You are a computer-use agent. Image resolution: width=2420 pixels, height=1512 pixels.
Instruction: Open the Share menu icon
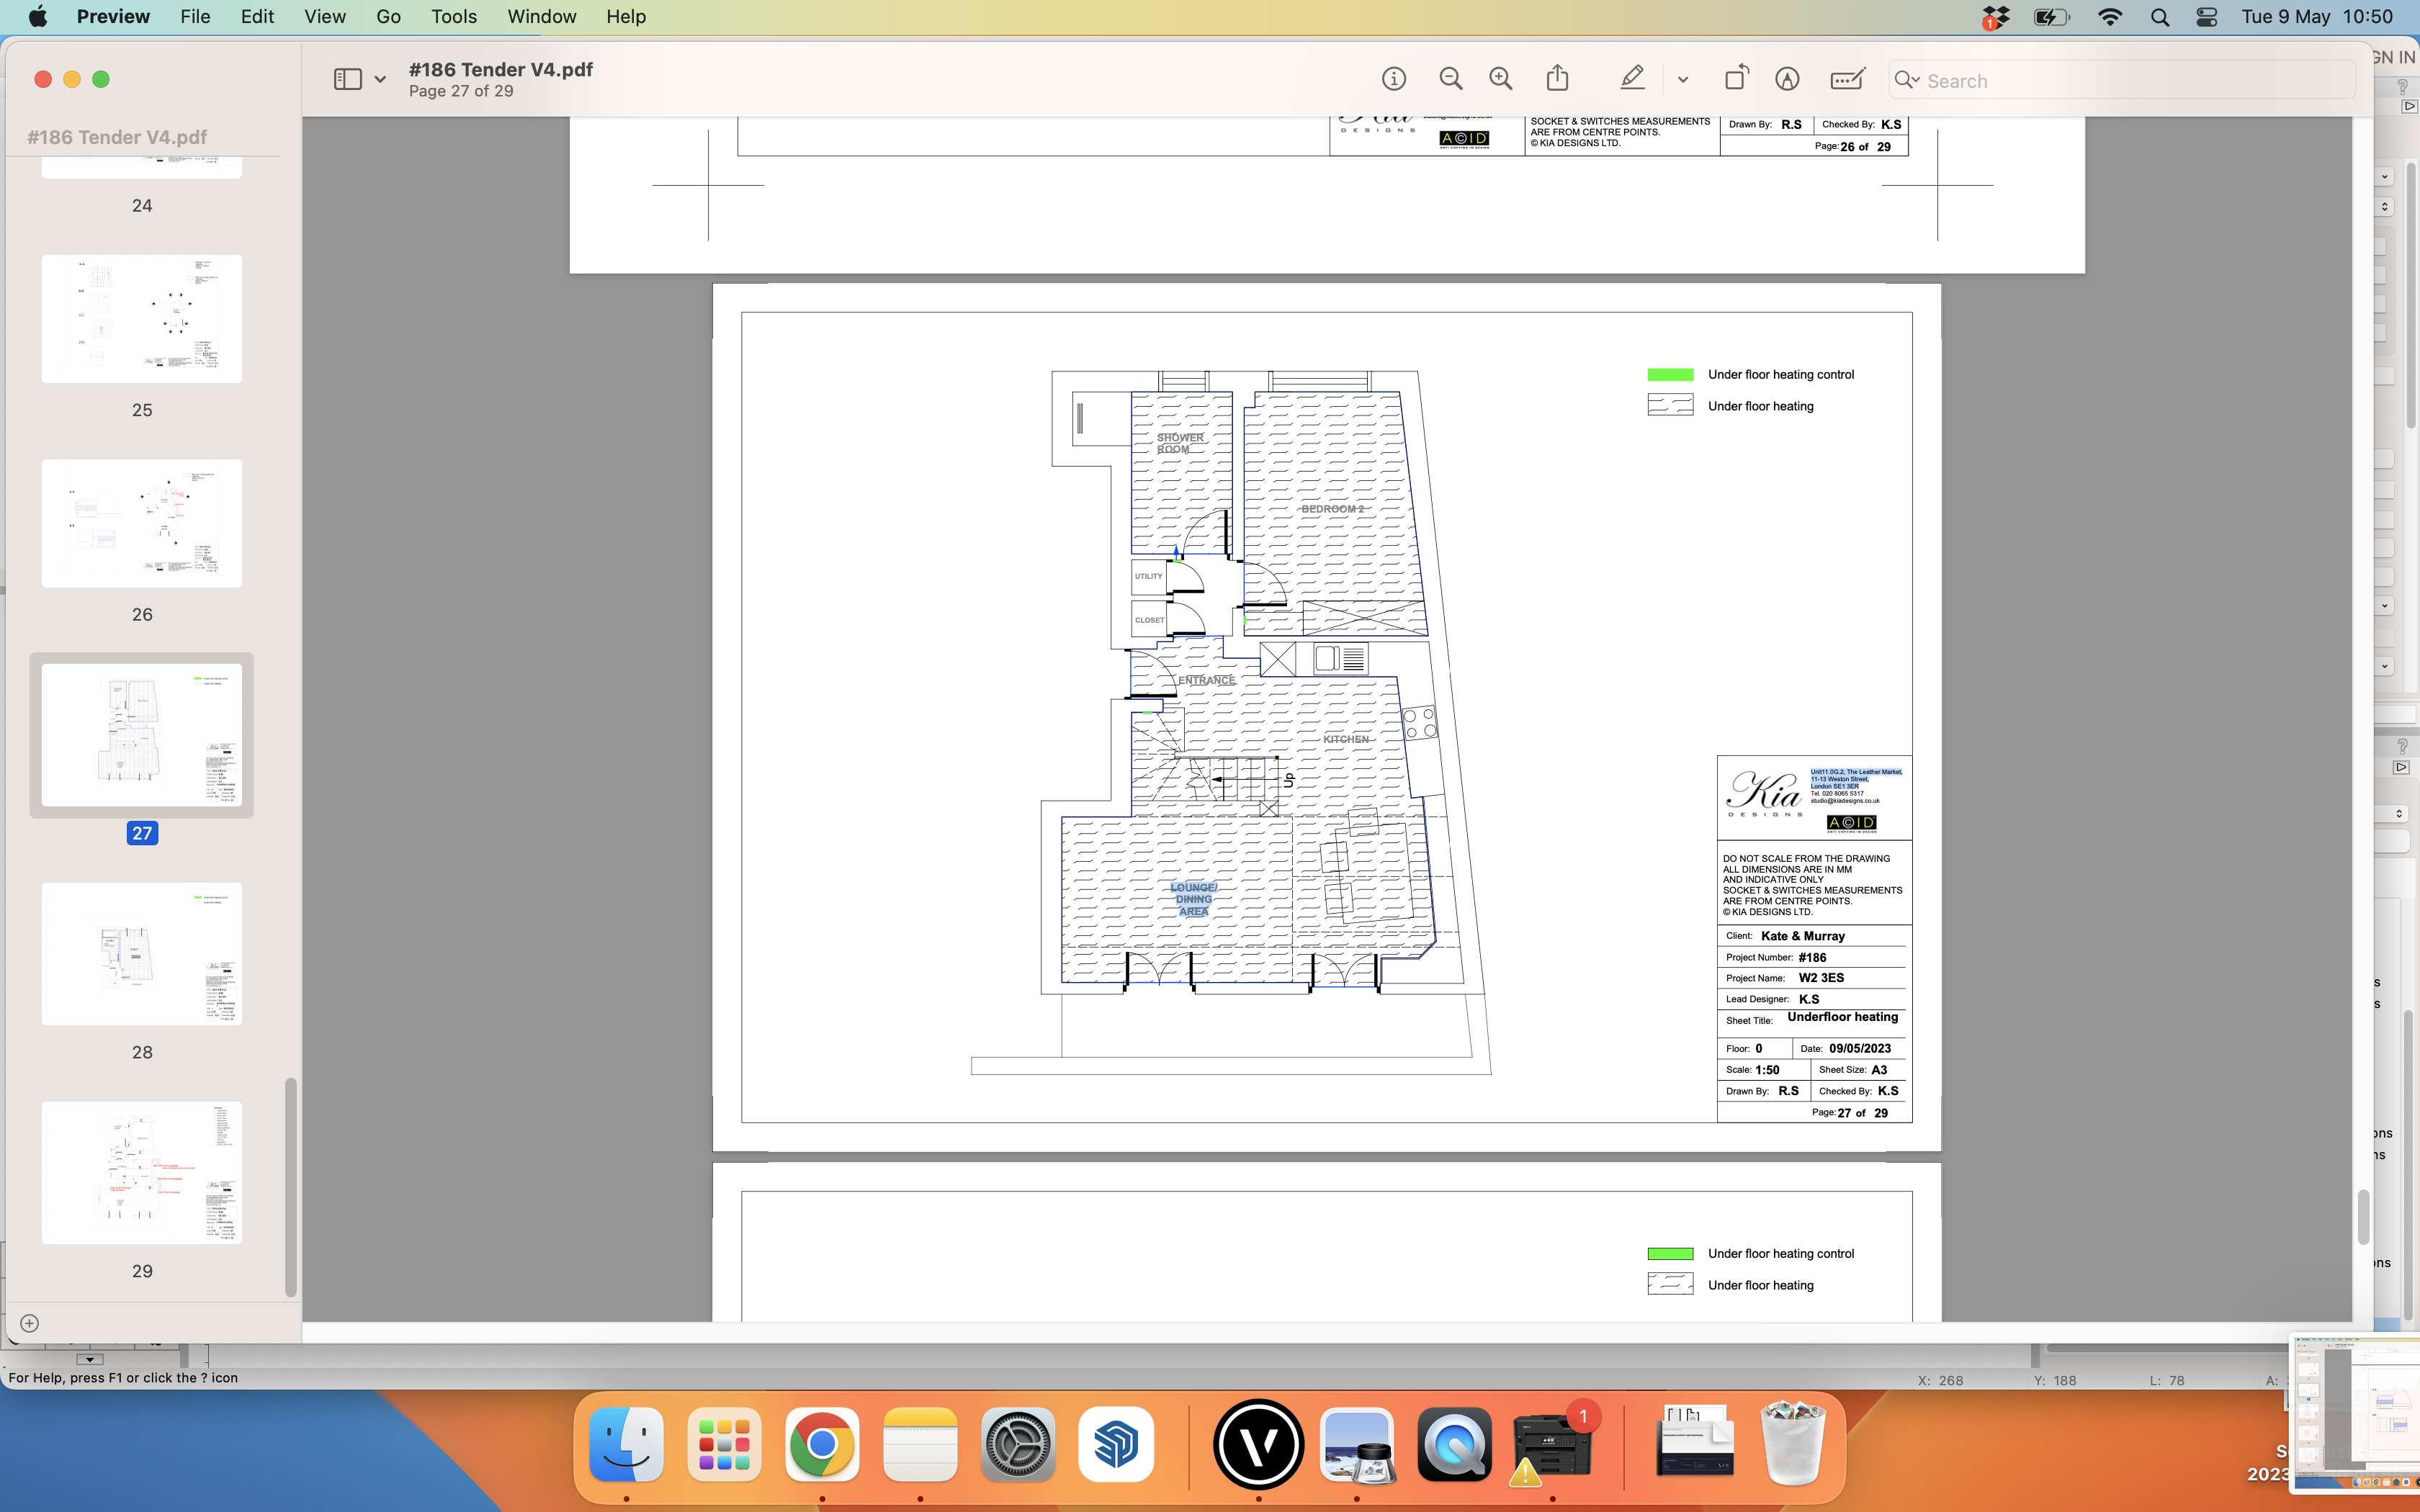click(1557, 78)
